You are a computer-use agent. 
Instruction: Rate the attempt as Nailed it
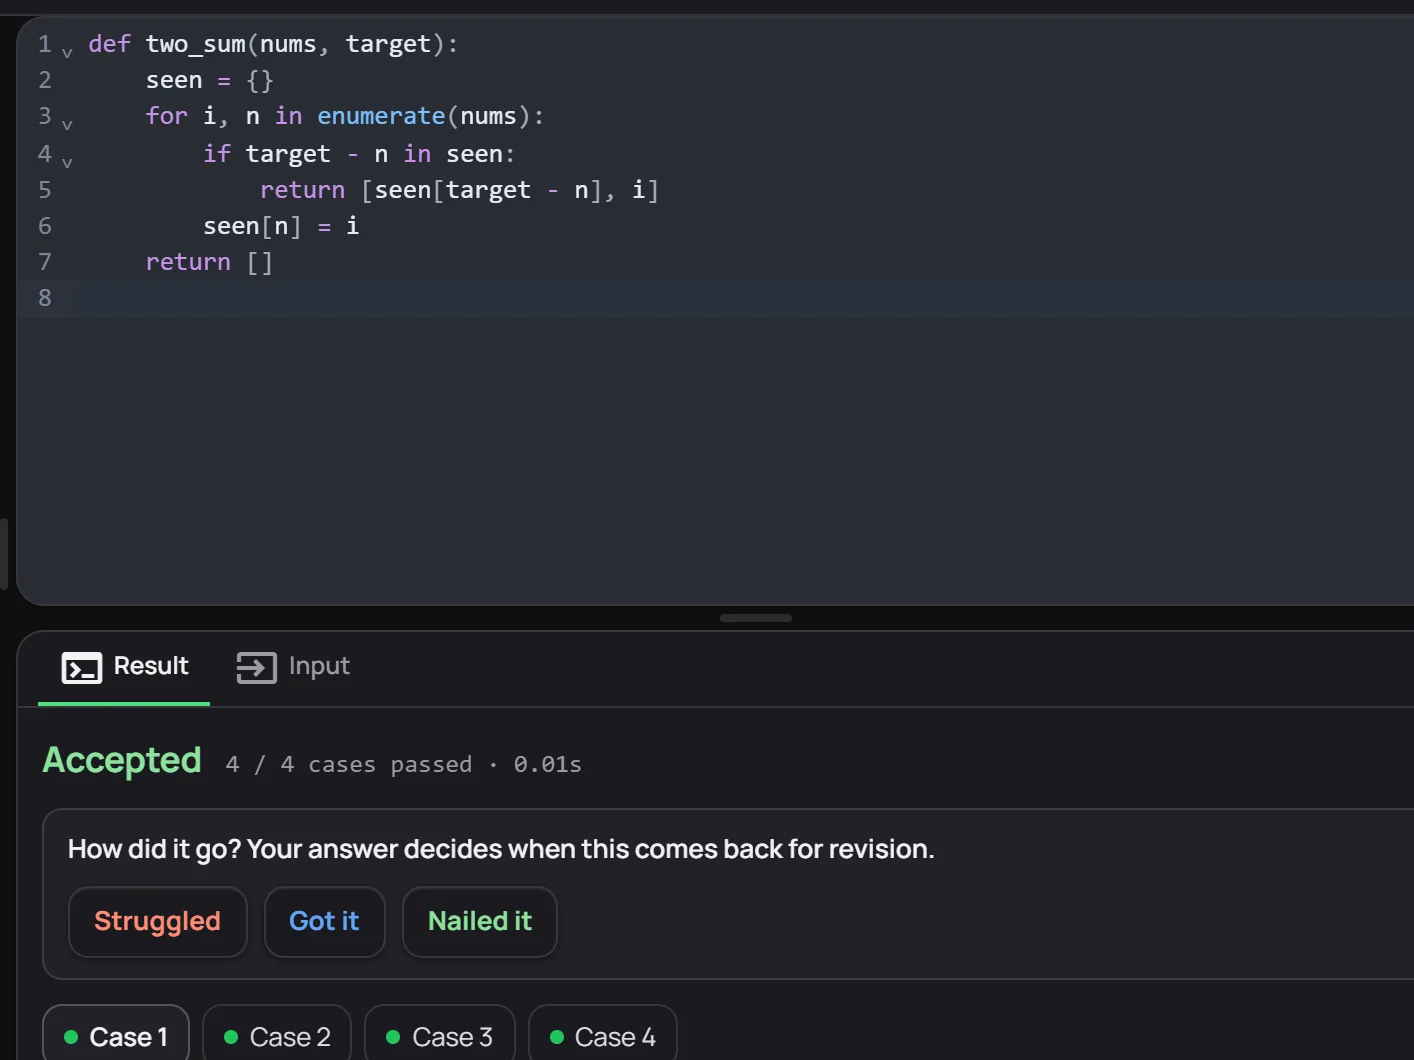point(480,921)
